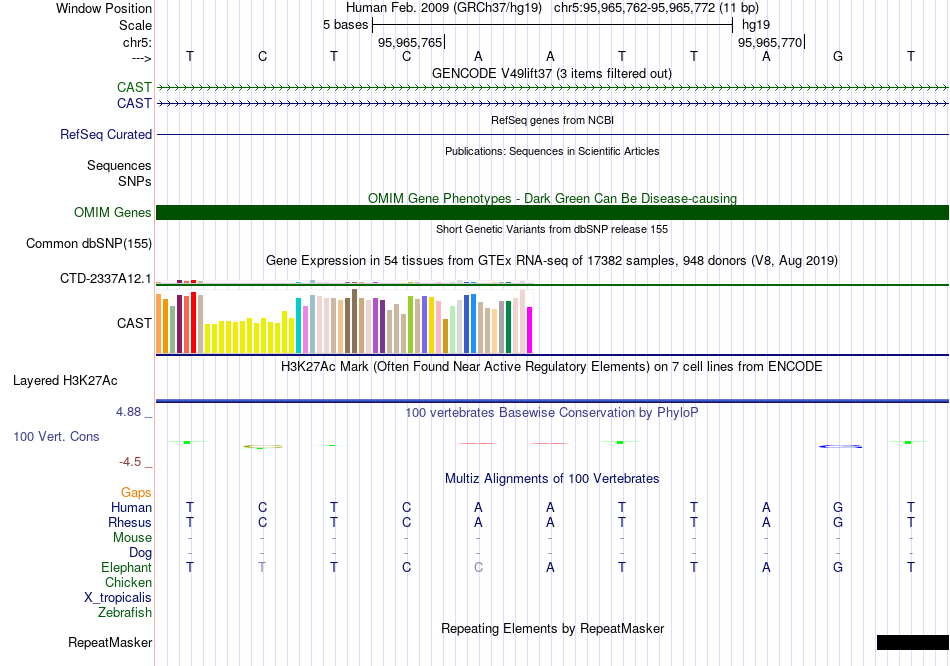
Task: Open the GENCODE V49lift37 track title
Action: (551, 73)
